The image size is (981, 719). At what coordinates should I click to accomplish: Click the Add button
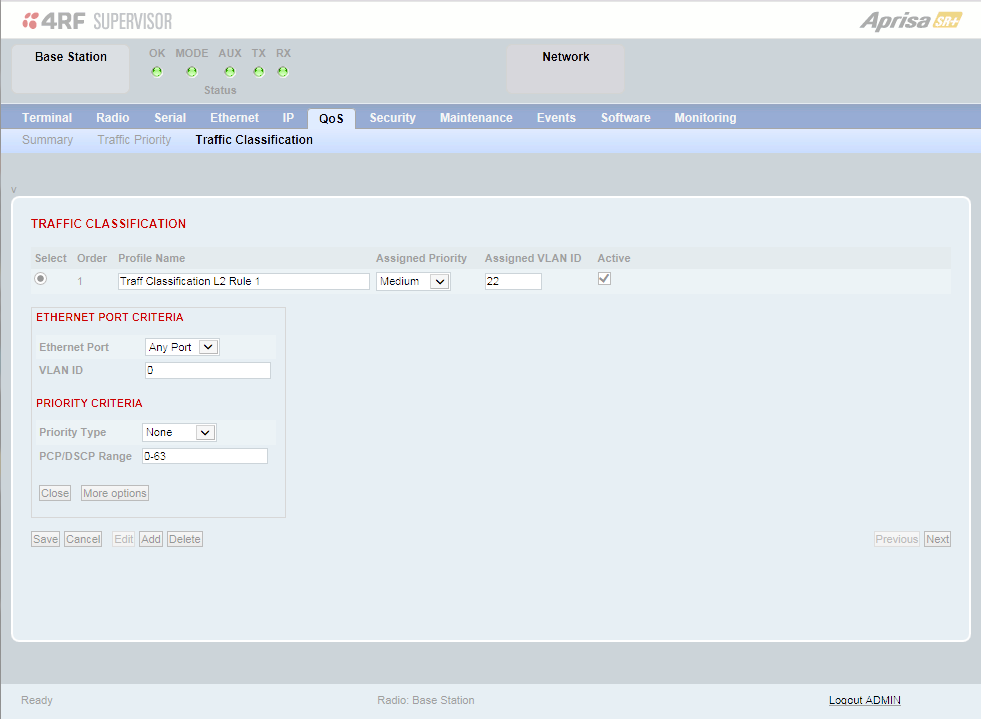[x=151, y=539]
